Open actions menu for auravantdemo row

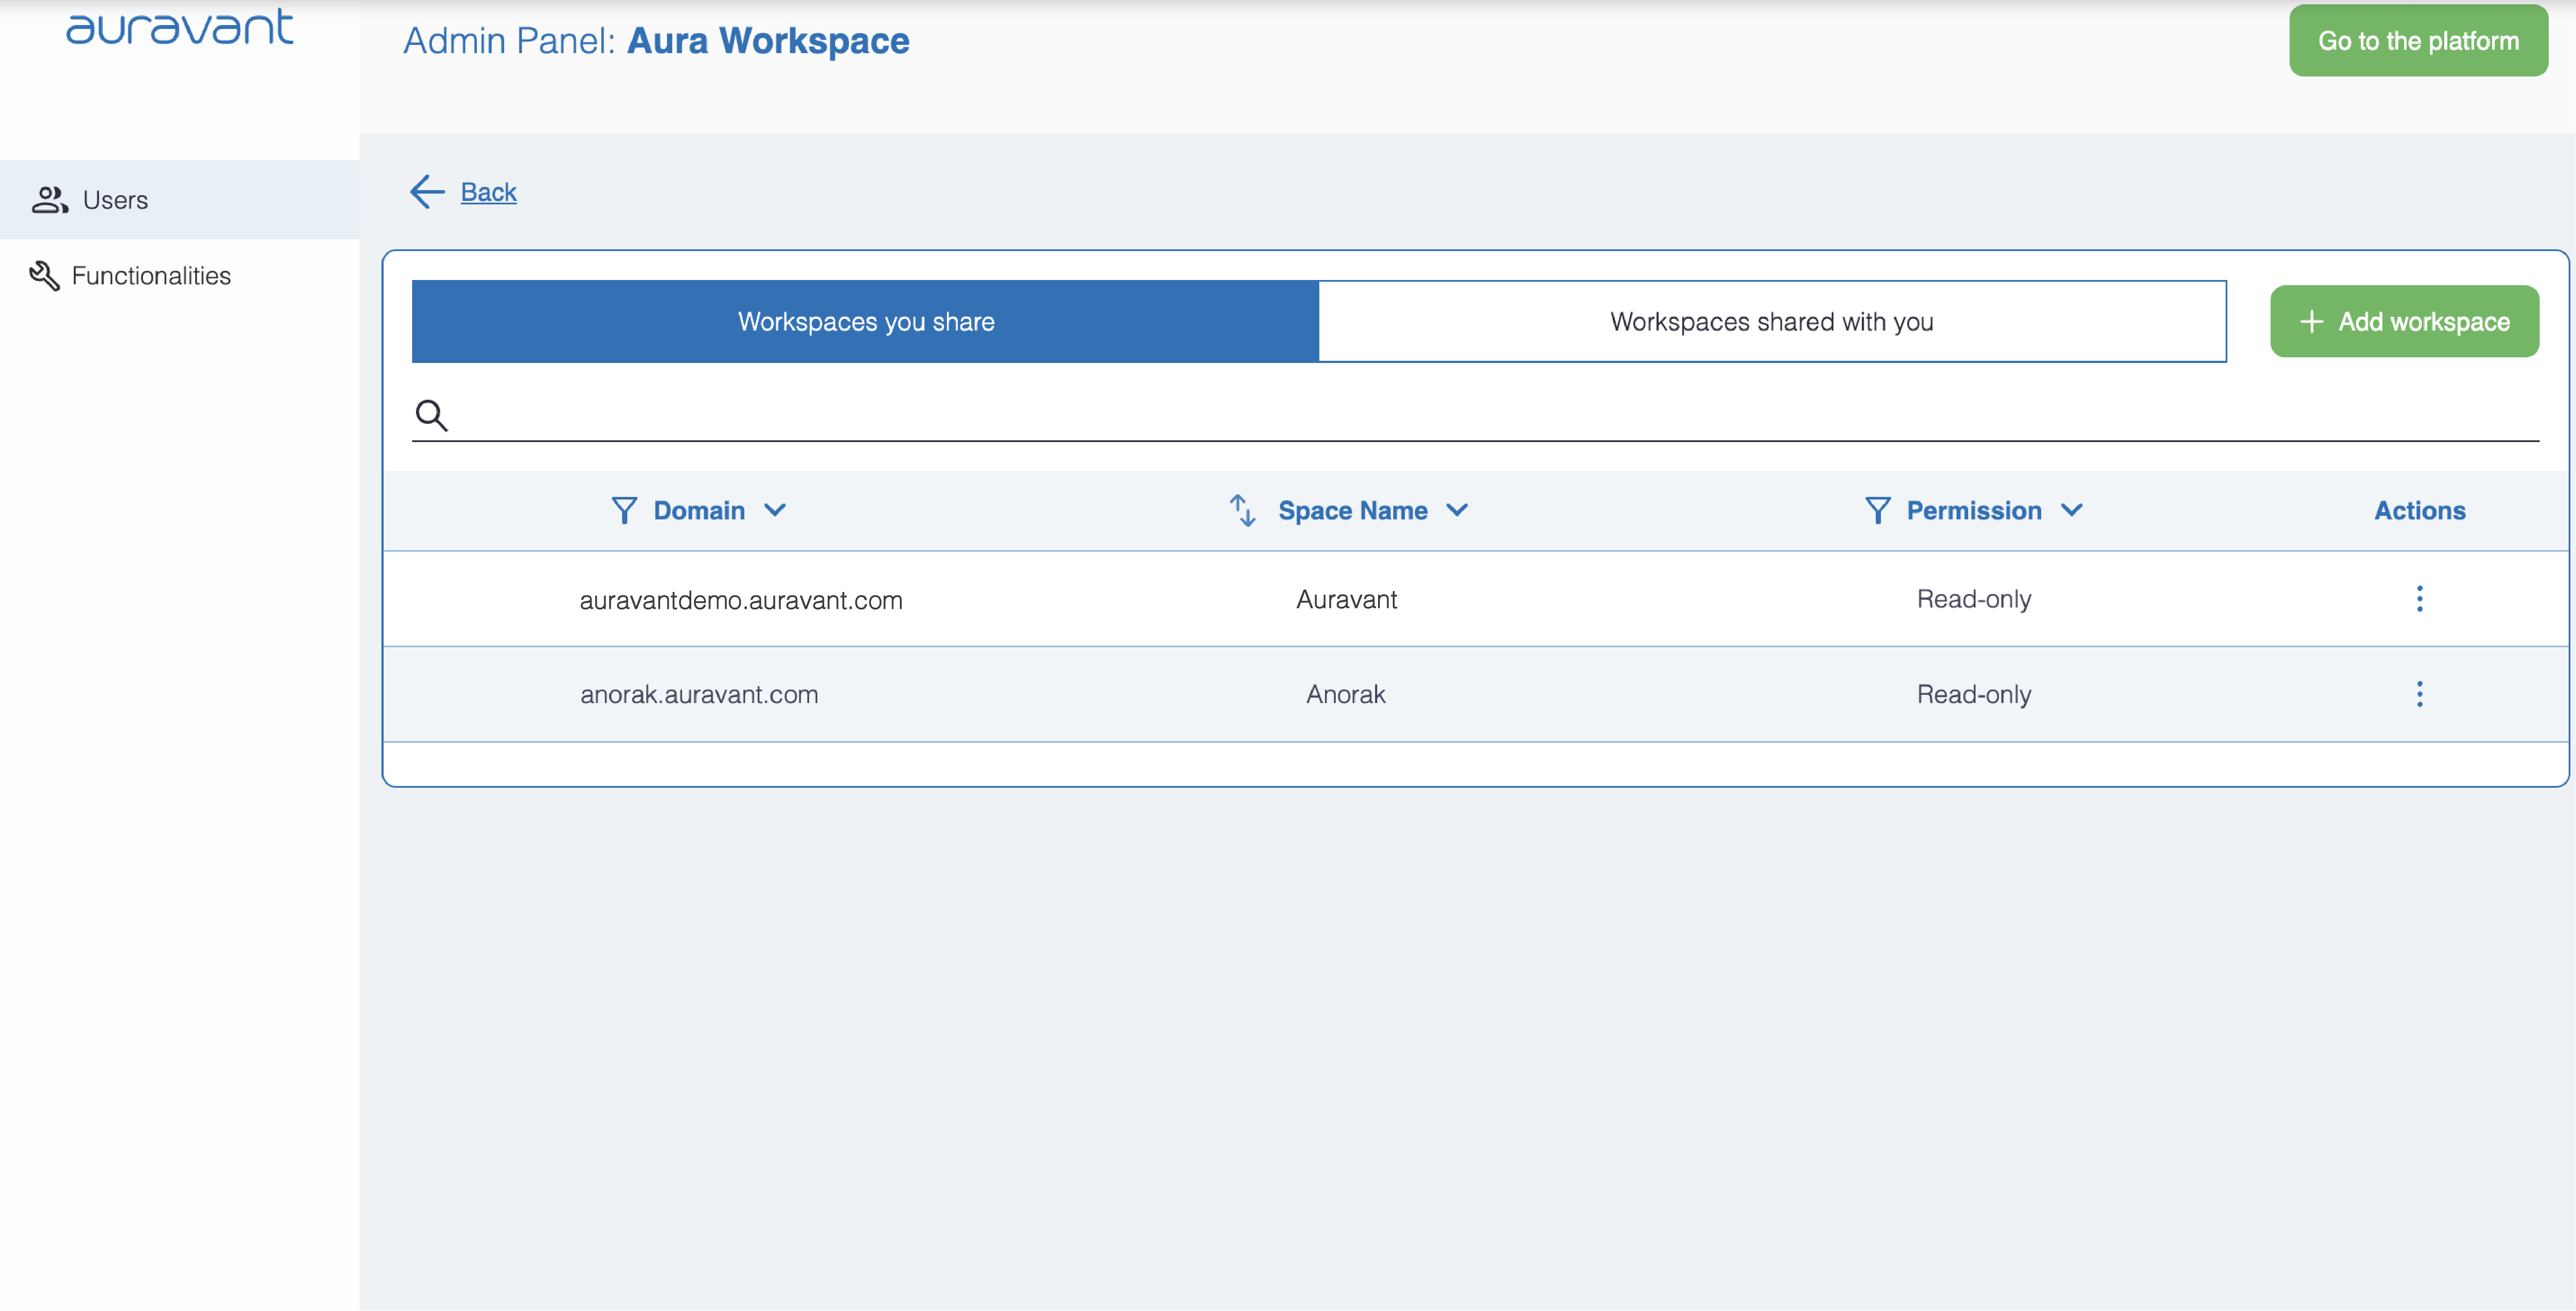[x=2419, y=599]
